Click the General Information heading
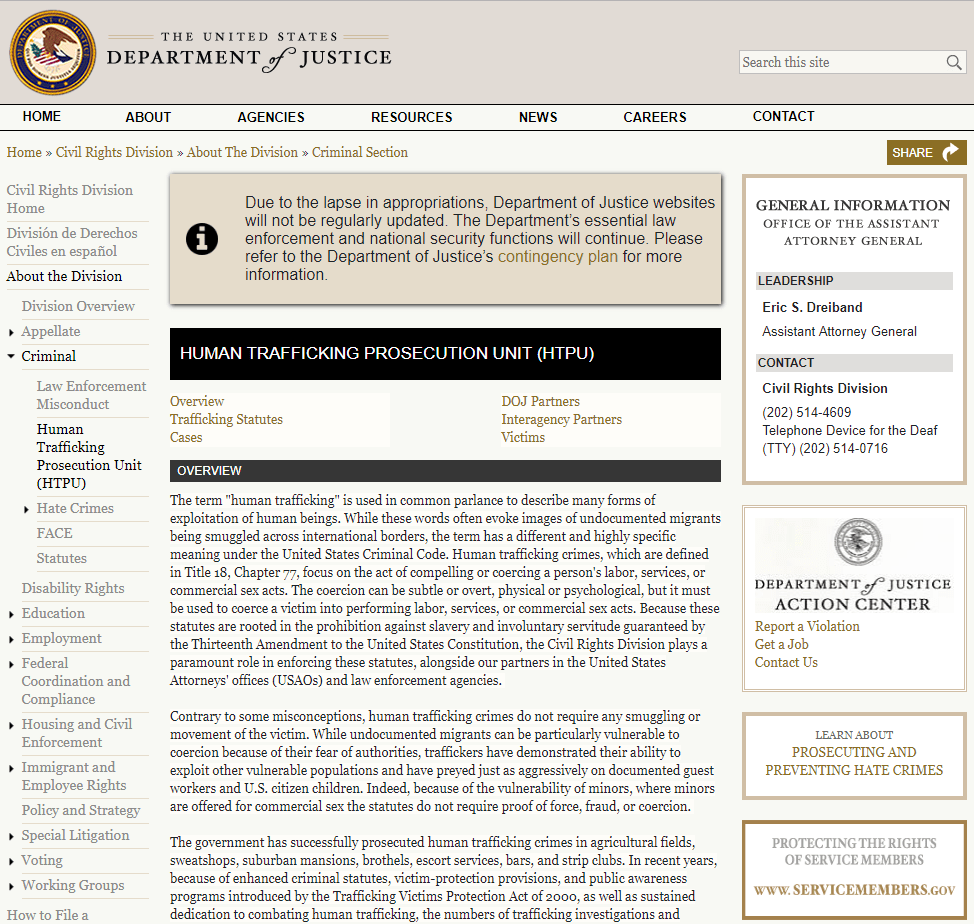 coord(853,206)
